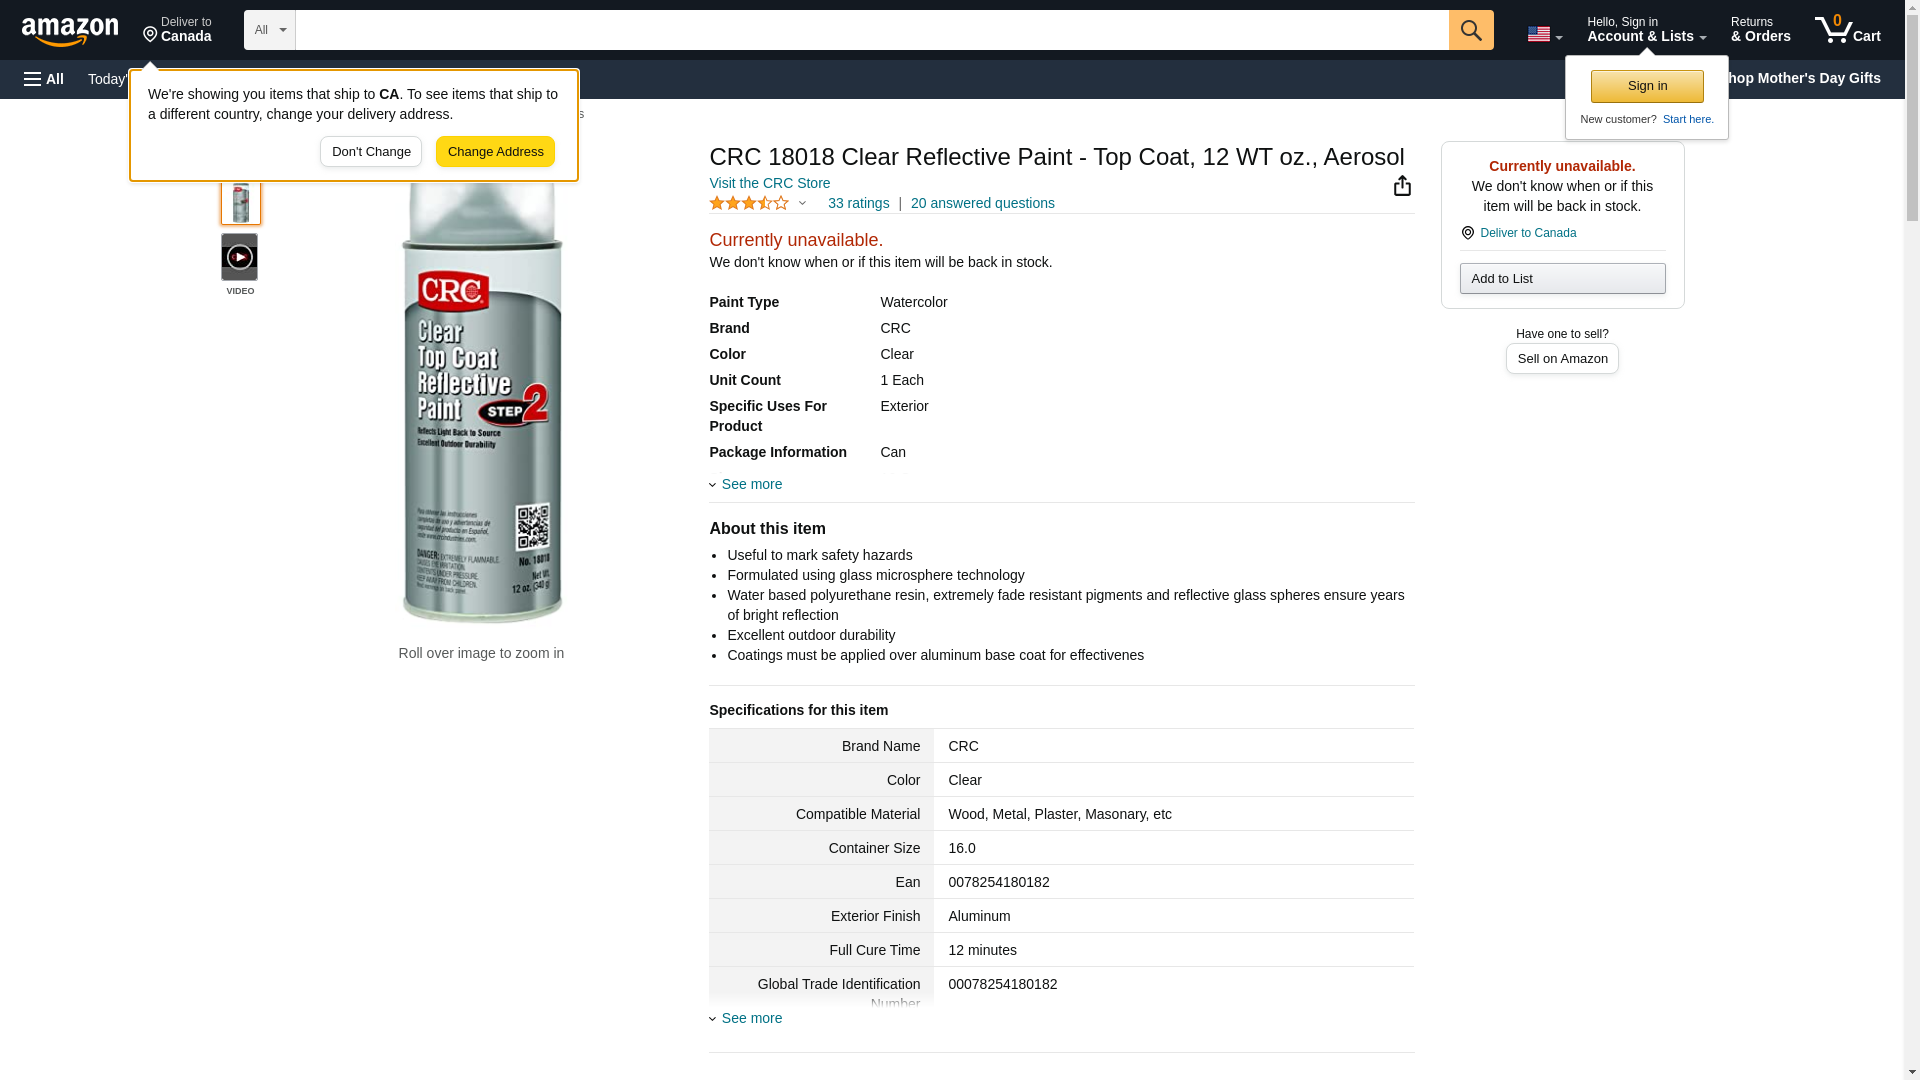
Task: Open Returns & Orders
Action: point(1760,30)
